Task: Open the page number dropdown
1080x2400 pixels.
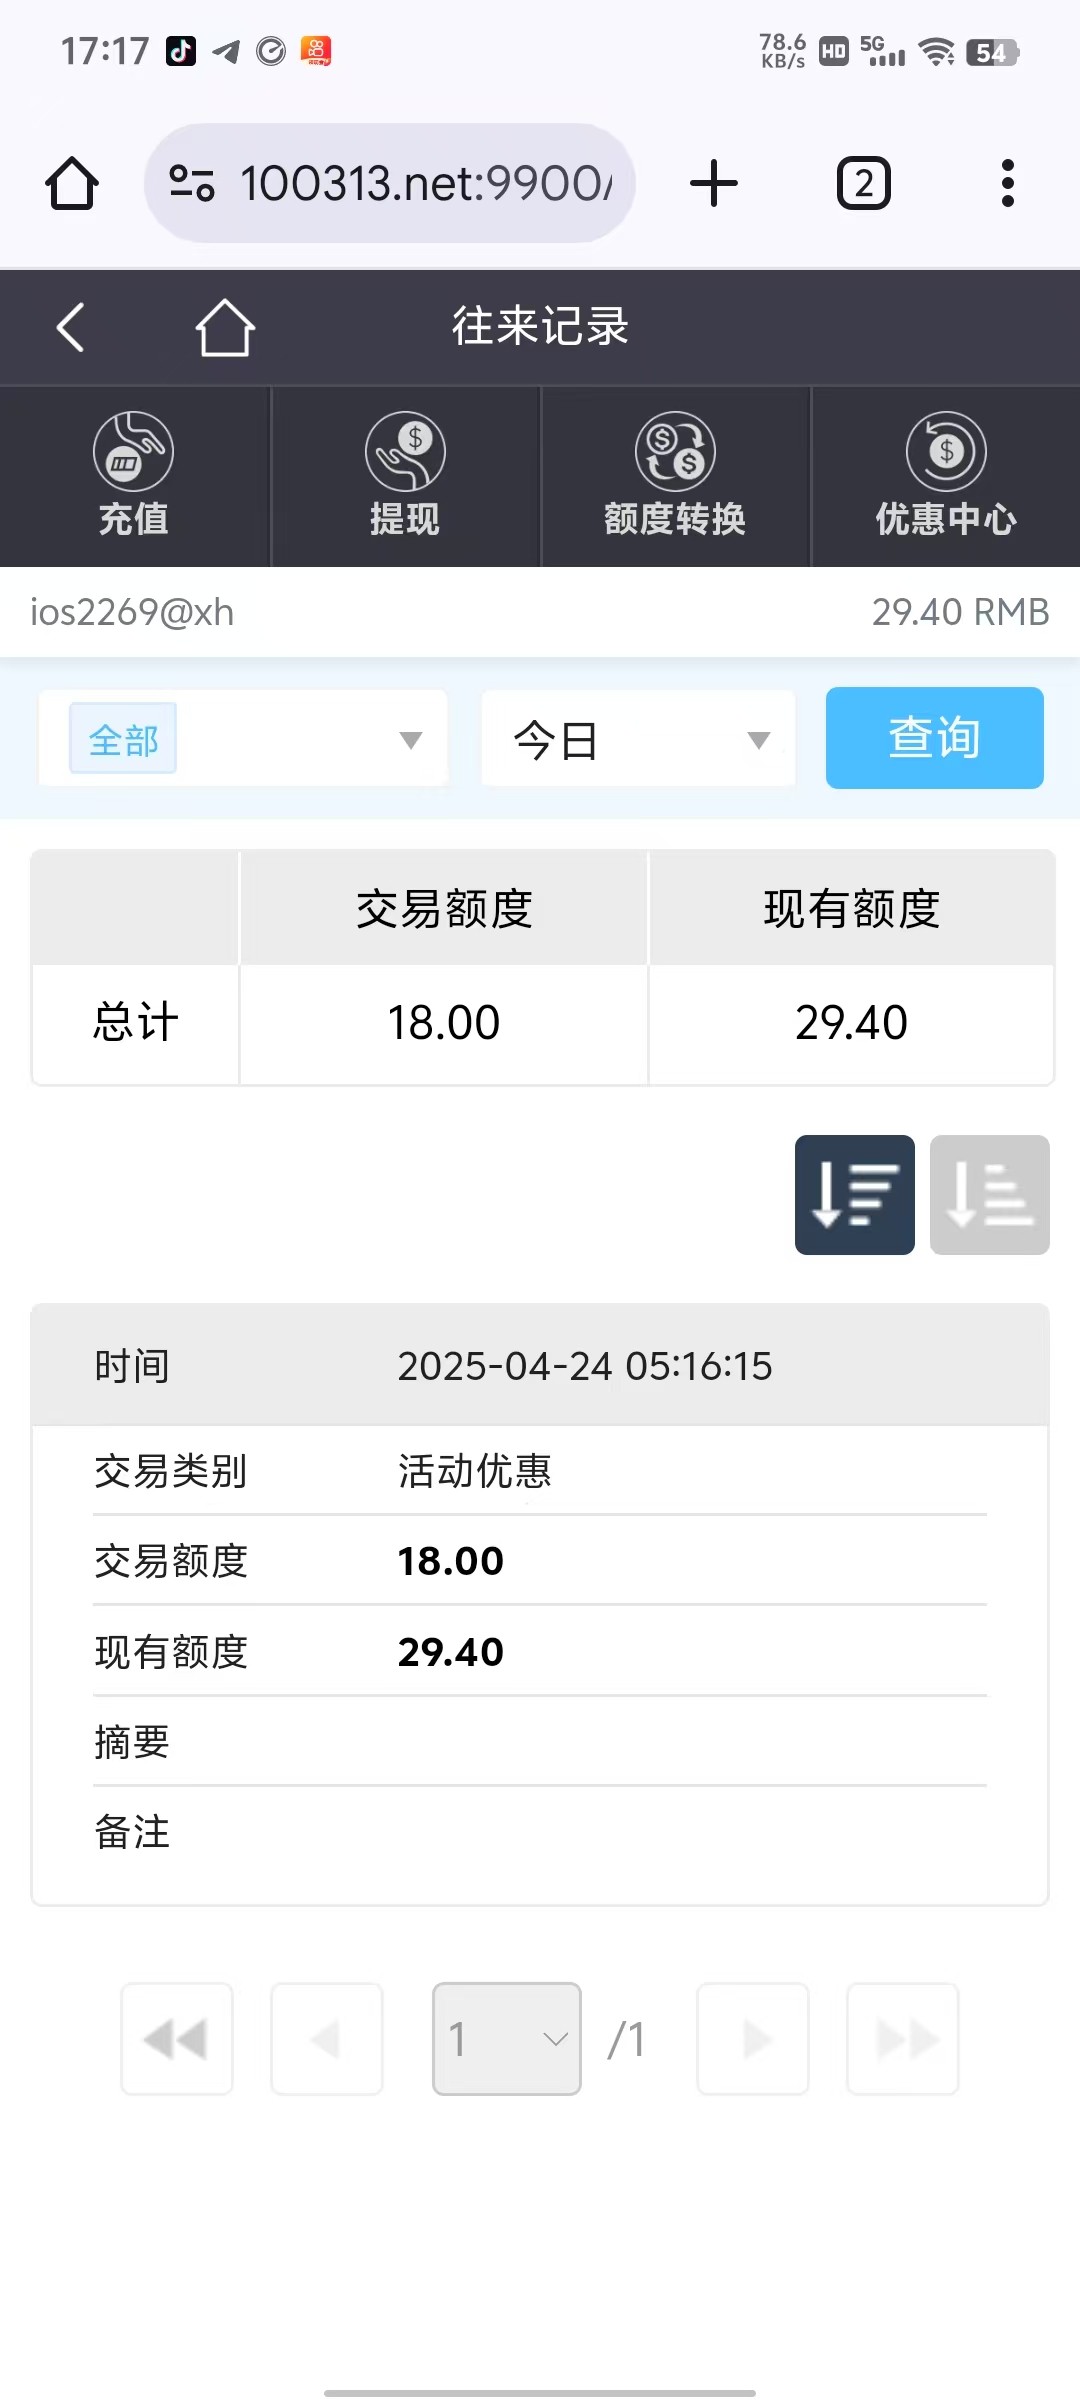Action: [507, 2039]
